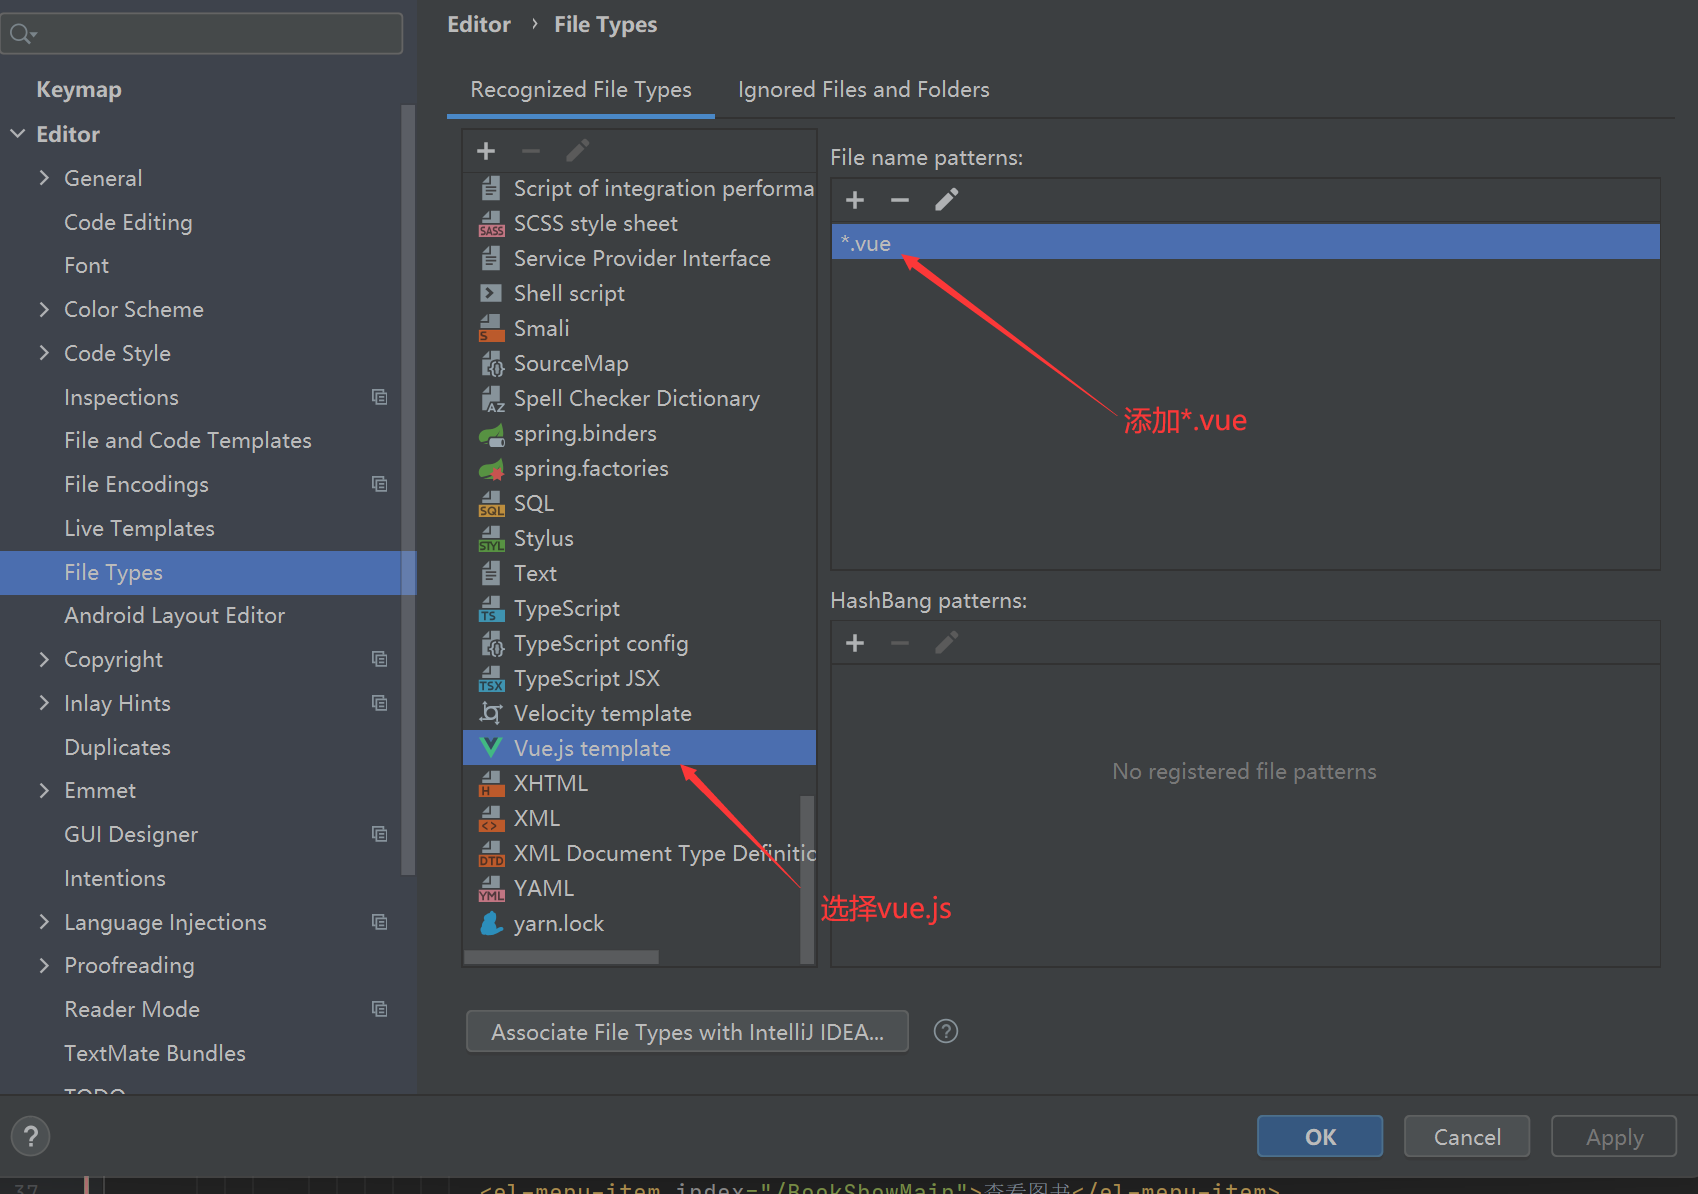Click the Spell Checker Dictionary icon
Image resolution: width=1698 pixels, height=1194 pixels.
point(491,398)
